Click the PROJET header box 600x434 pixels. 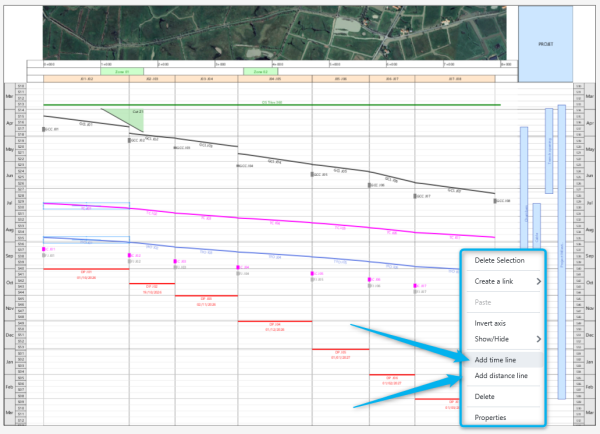coord(545,44)
